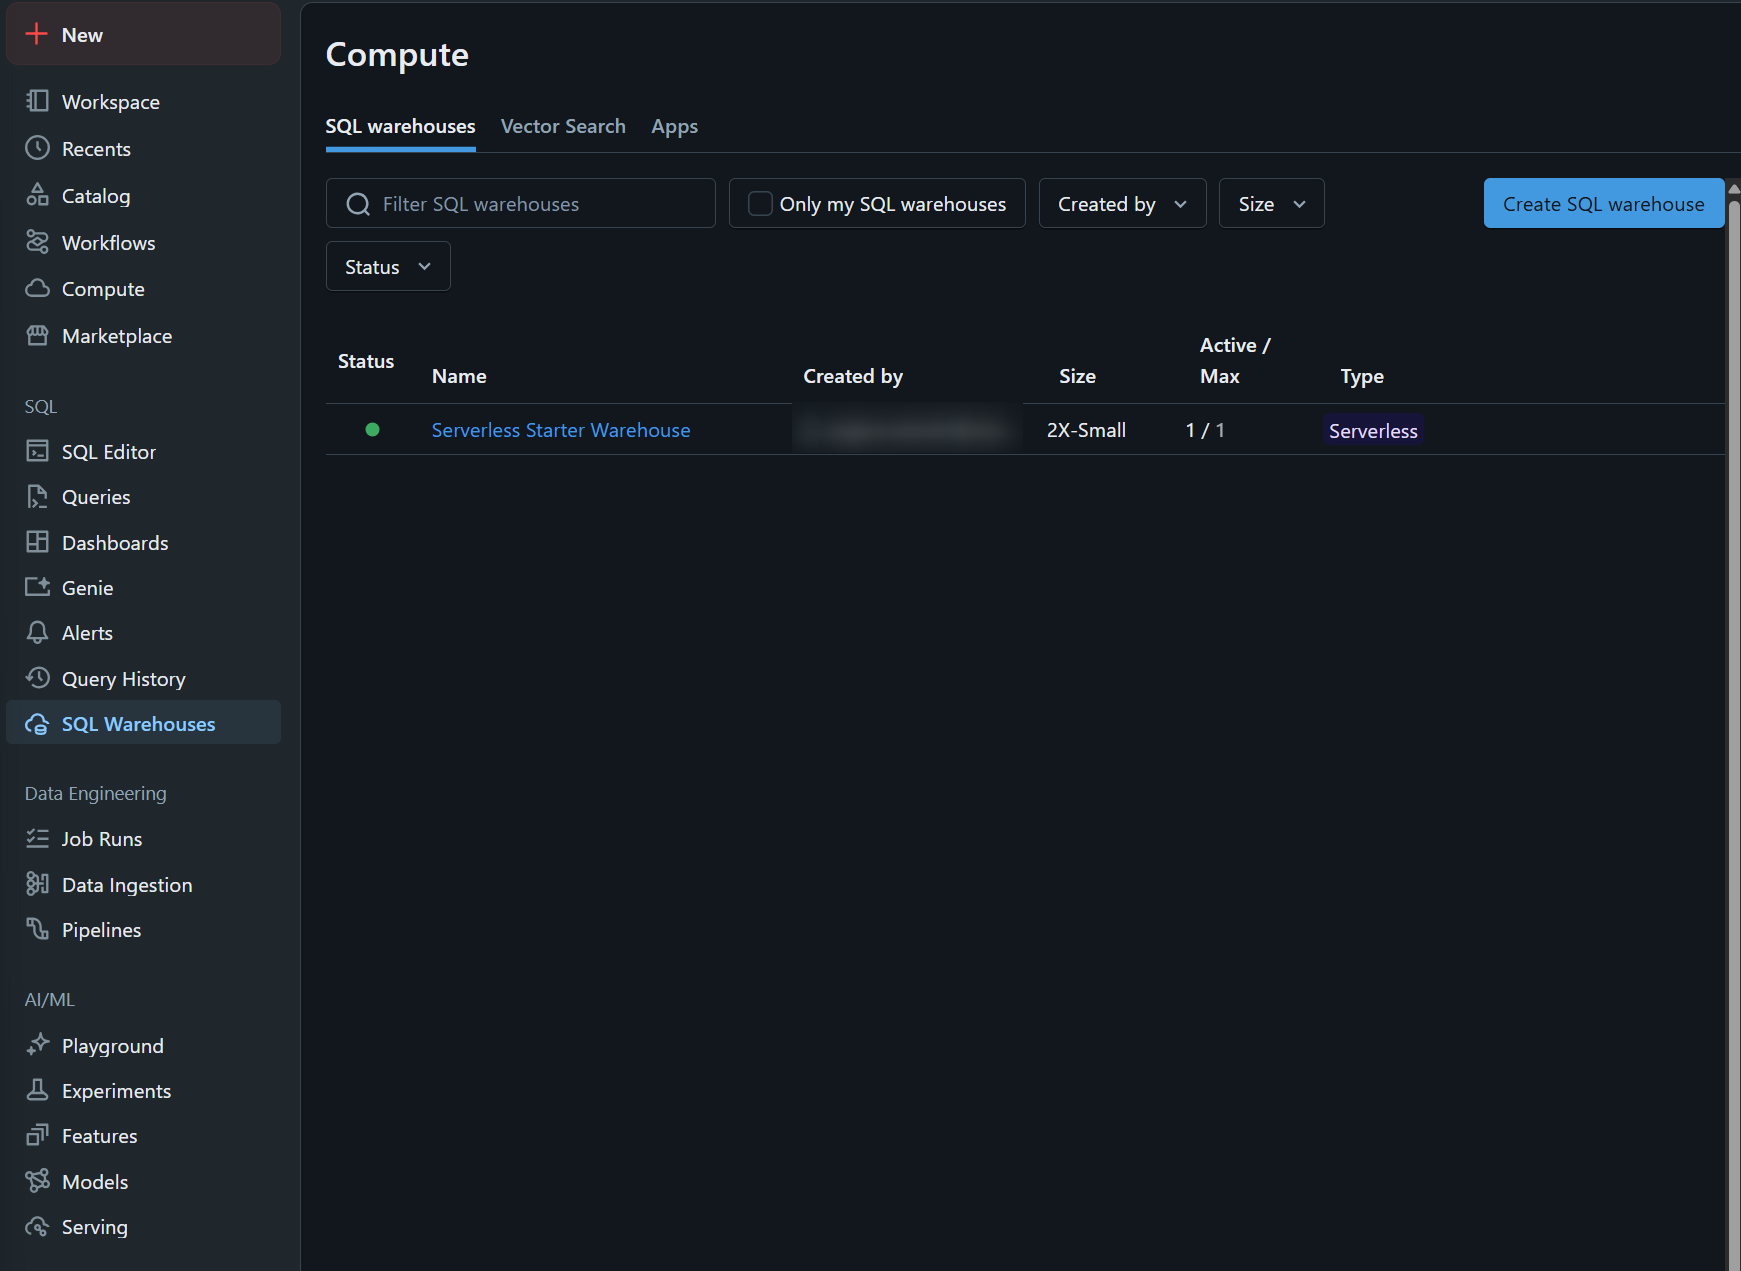Click the Compute page heading
This screenshot has height=1271, width=1741.
tap(397, 54)
